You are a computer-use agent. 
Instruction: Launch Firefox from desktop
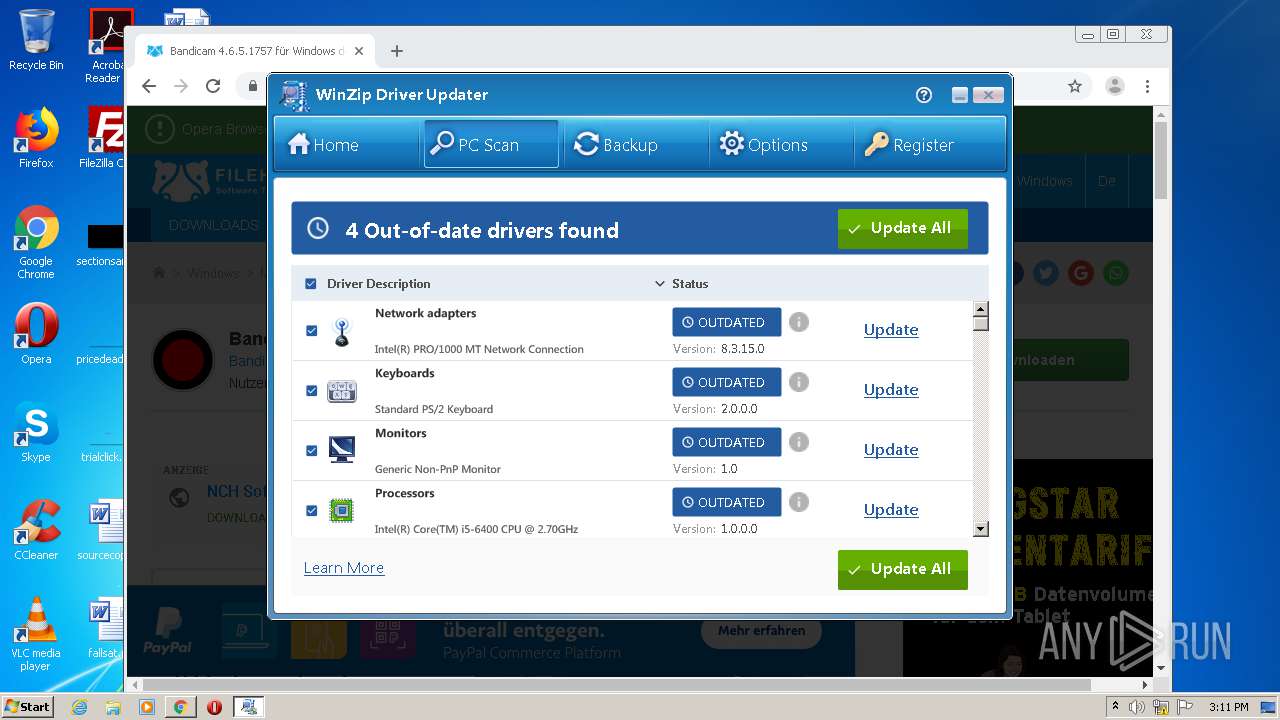point(36,138)
